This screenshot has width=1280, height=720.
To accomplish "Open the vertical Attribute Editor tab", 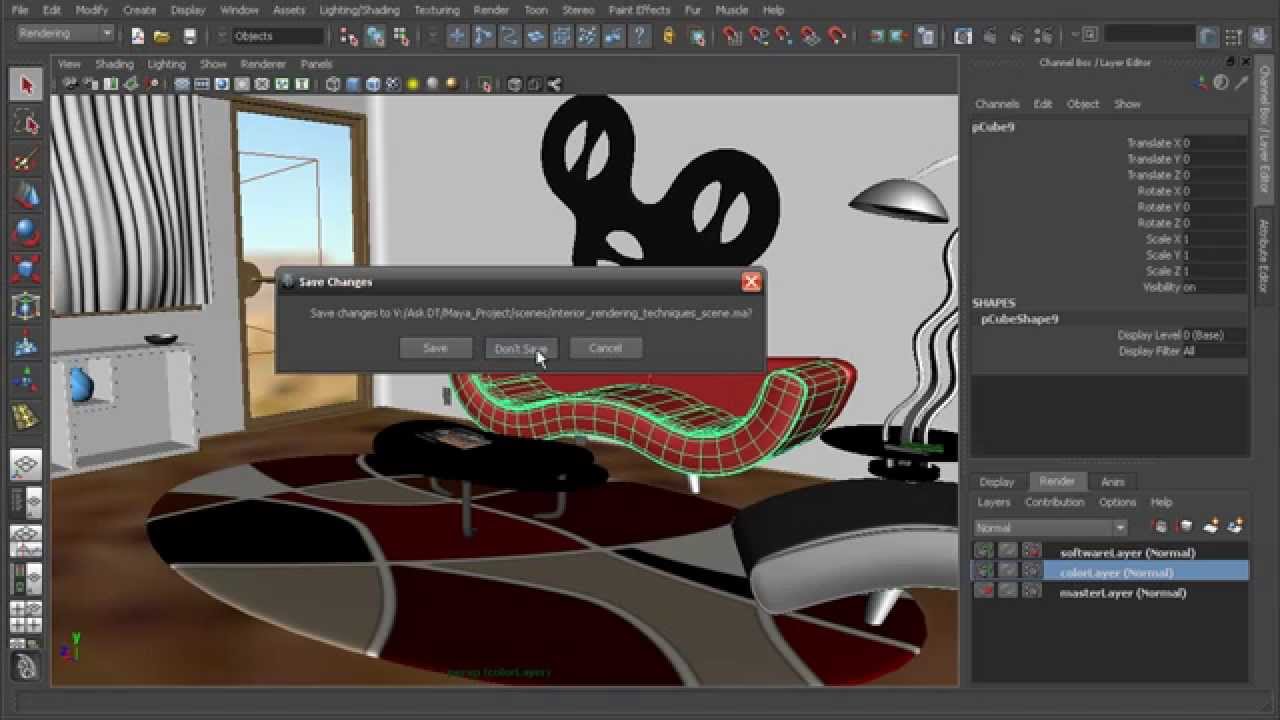I will tap(1262, 256).
